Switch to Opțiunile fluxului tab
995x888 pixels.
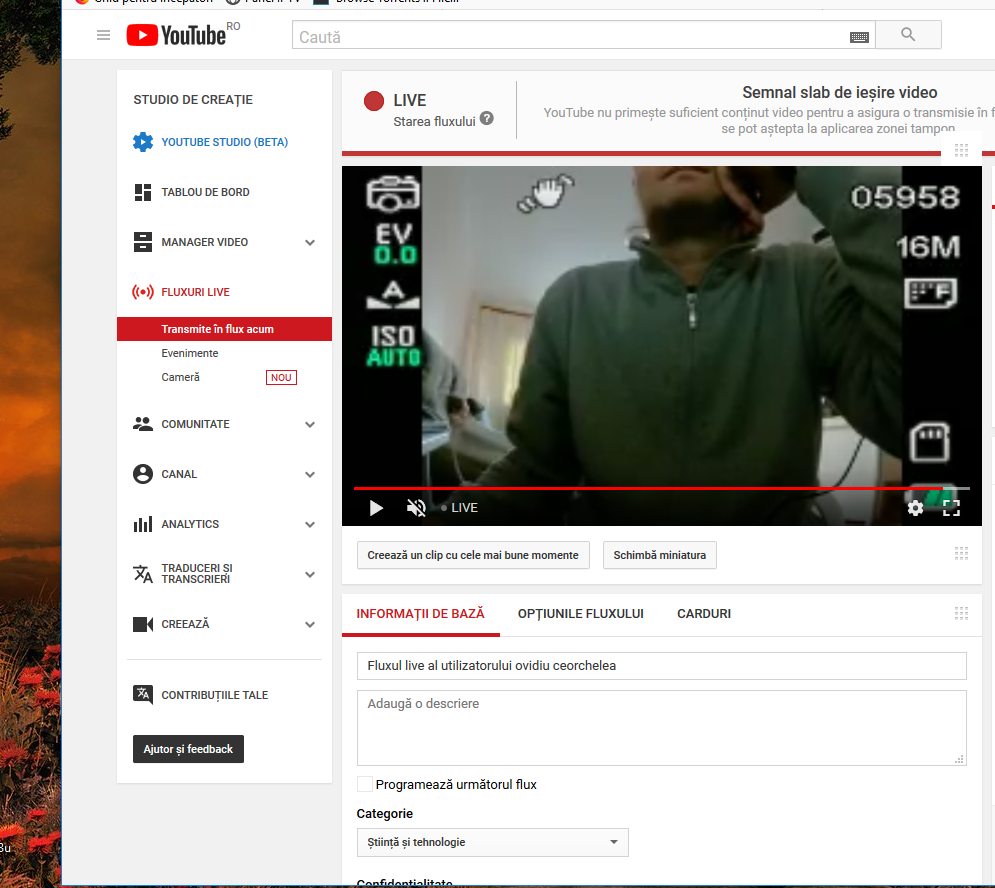[x=581, y=614]
